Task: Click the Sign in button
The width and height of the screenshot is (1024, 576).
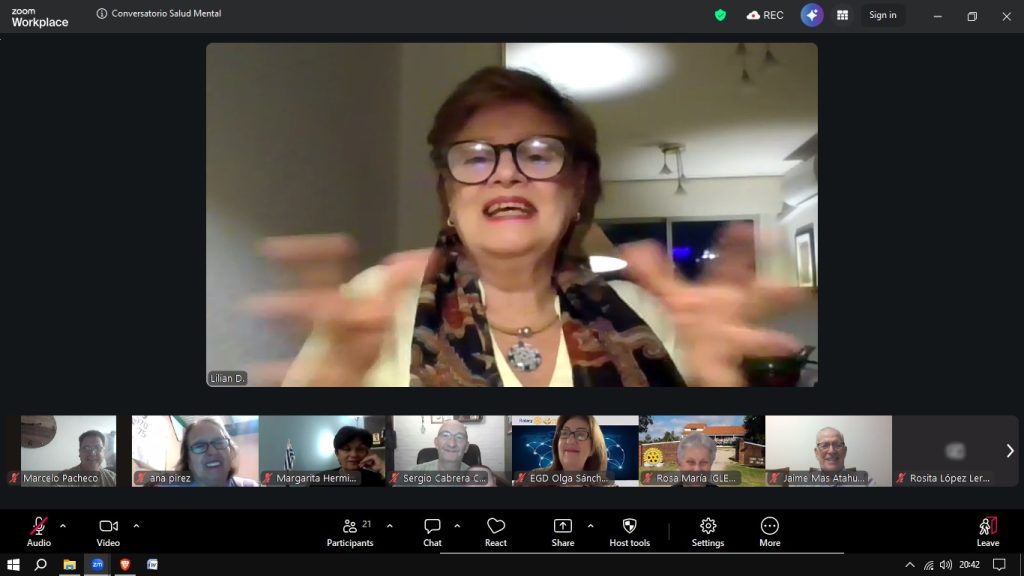Action: [x=882, y=15]
